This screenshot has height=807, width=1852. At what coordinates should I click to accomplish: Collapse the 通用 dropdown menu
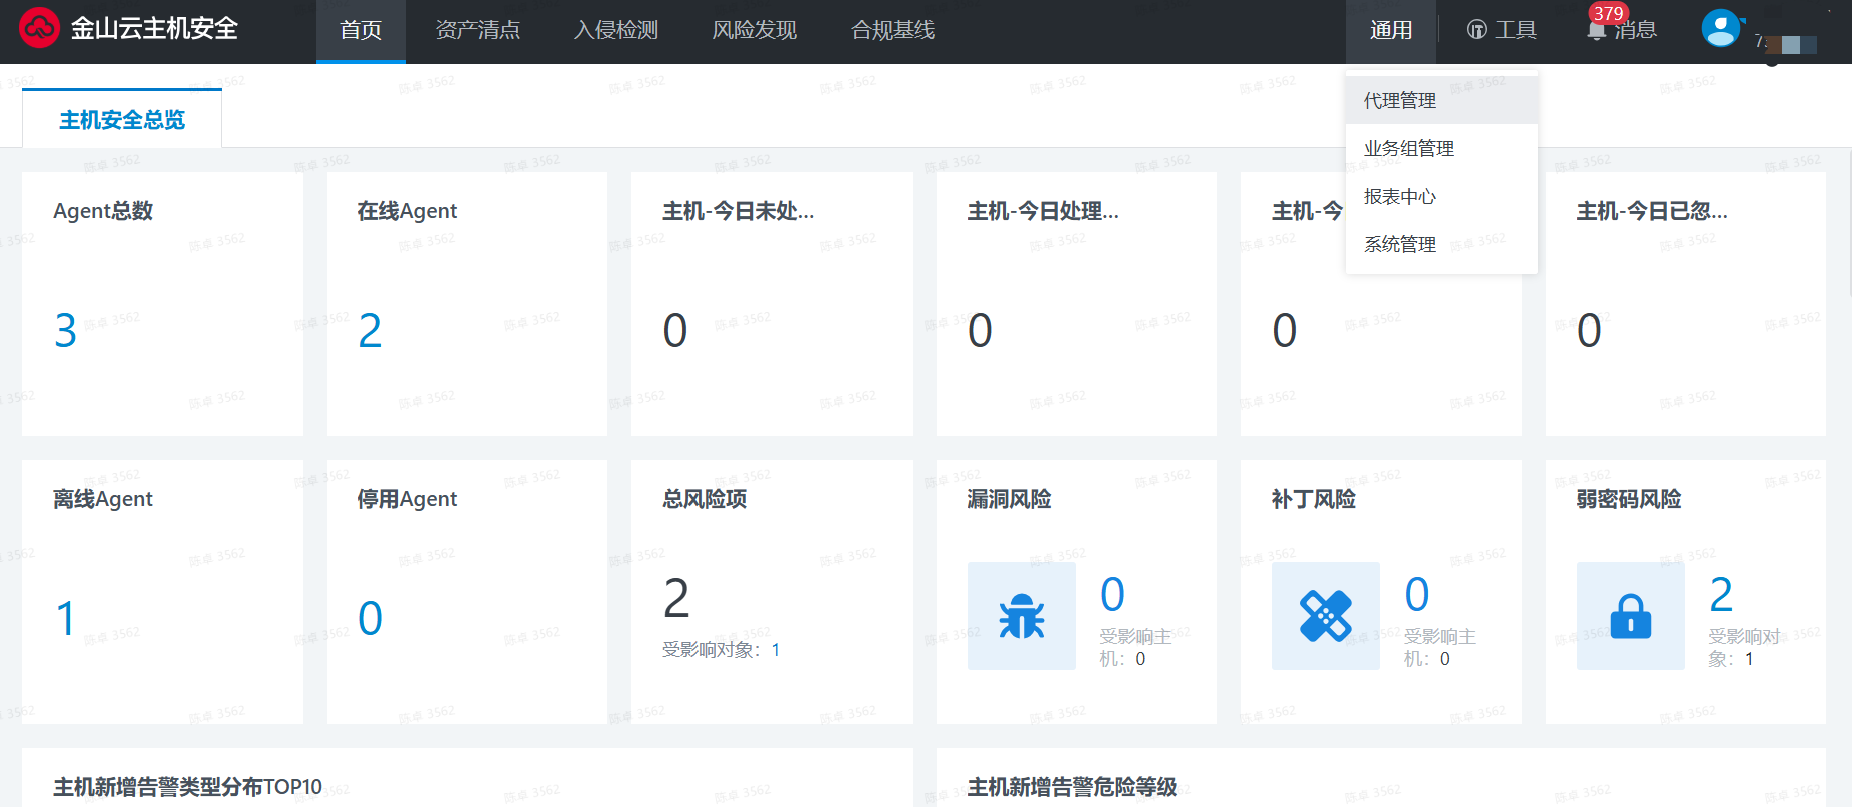pos(1390,30)
